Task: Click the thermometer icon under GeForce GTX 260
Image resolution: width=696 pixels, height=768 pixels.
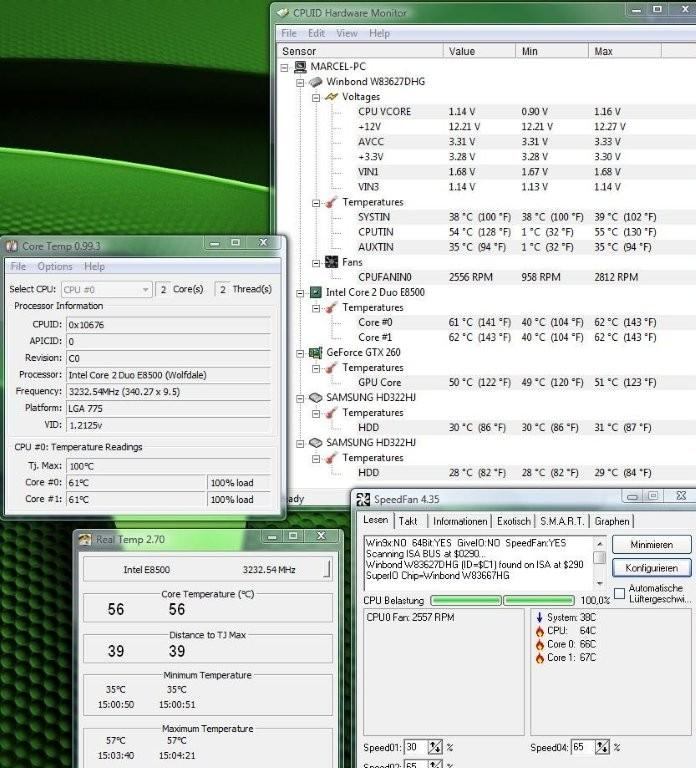Action: 332,367
